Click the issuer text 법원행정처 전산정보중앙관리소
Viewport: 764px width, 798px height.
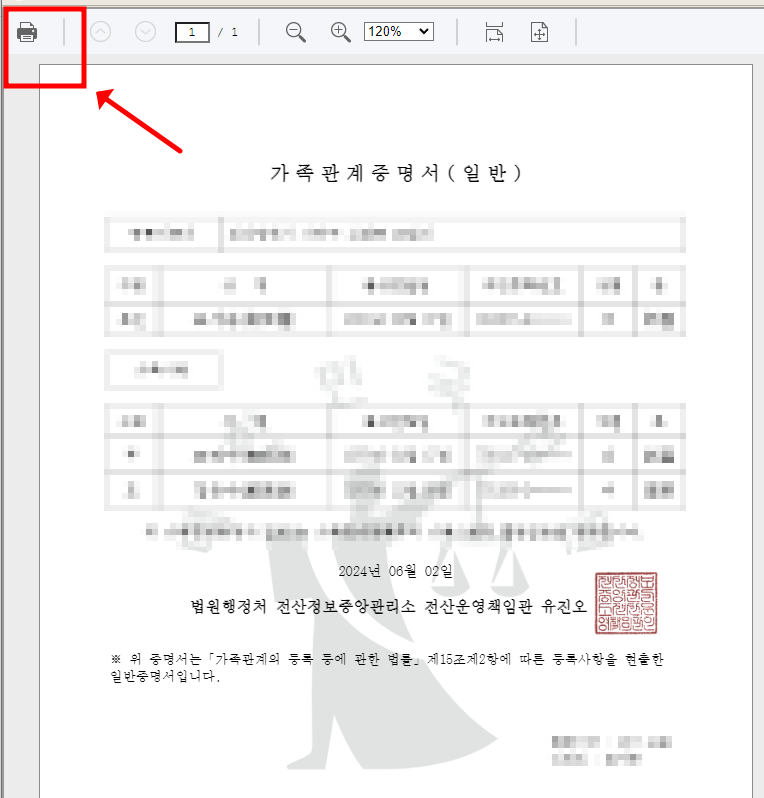click(303, 606)
